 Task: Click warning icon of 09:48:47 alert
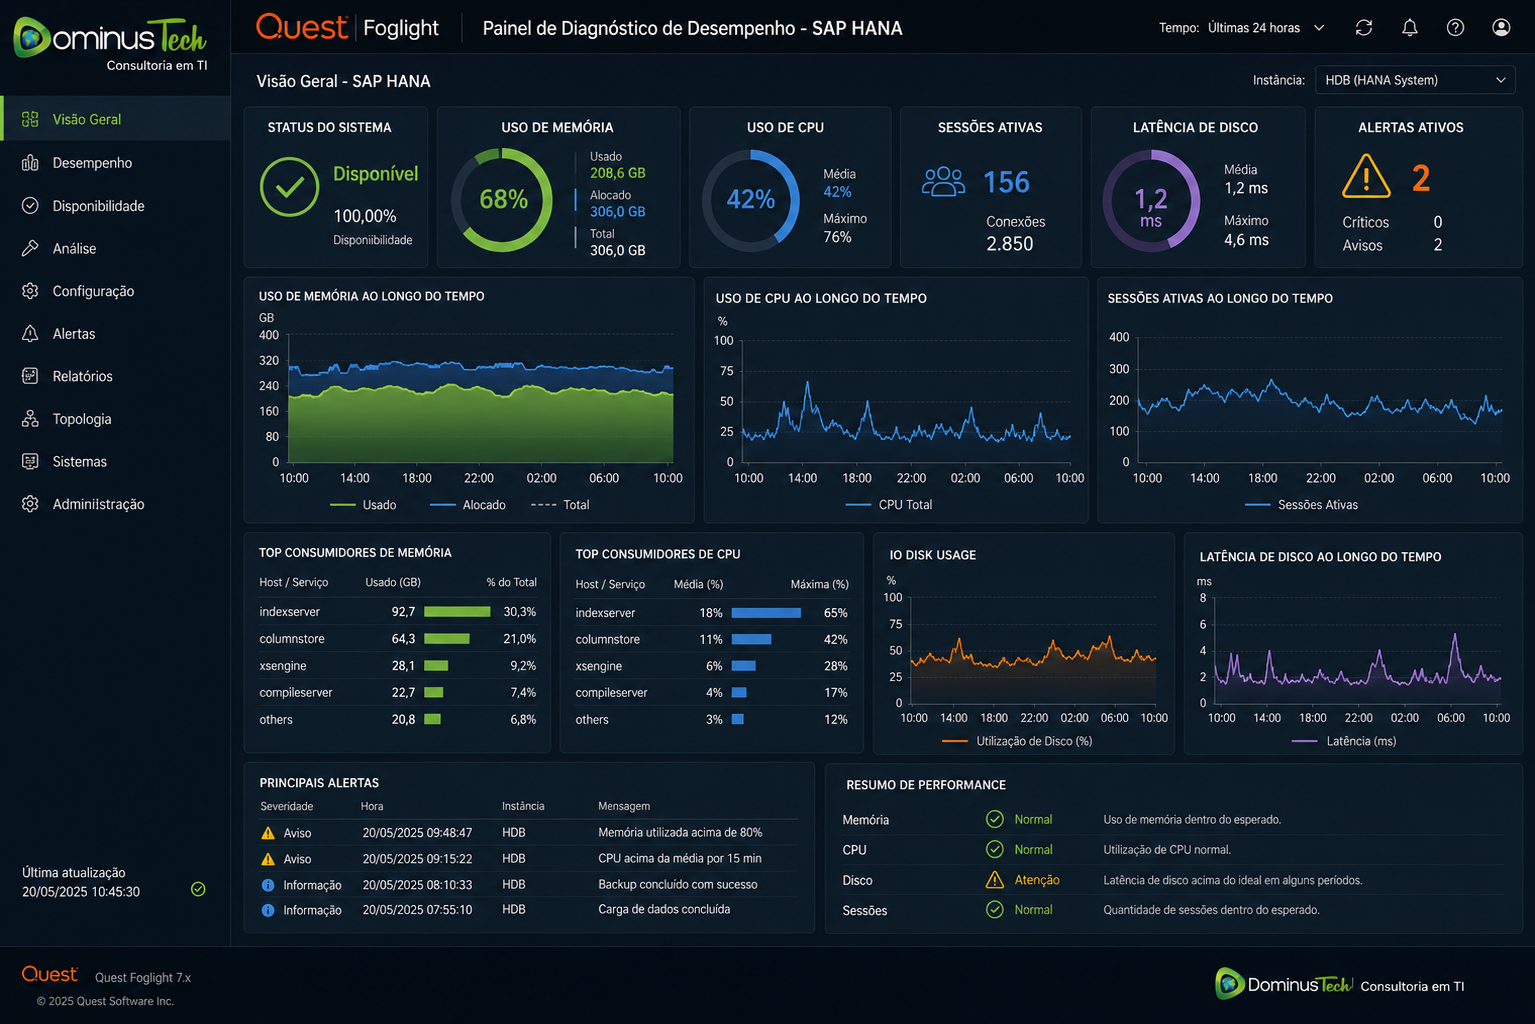coord(268,833)
